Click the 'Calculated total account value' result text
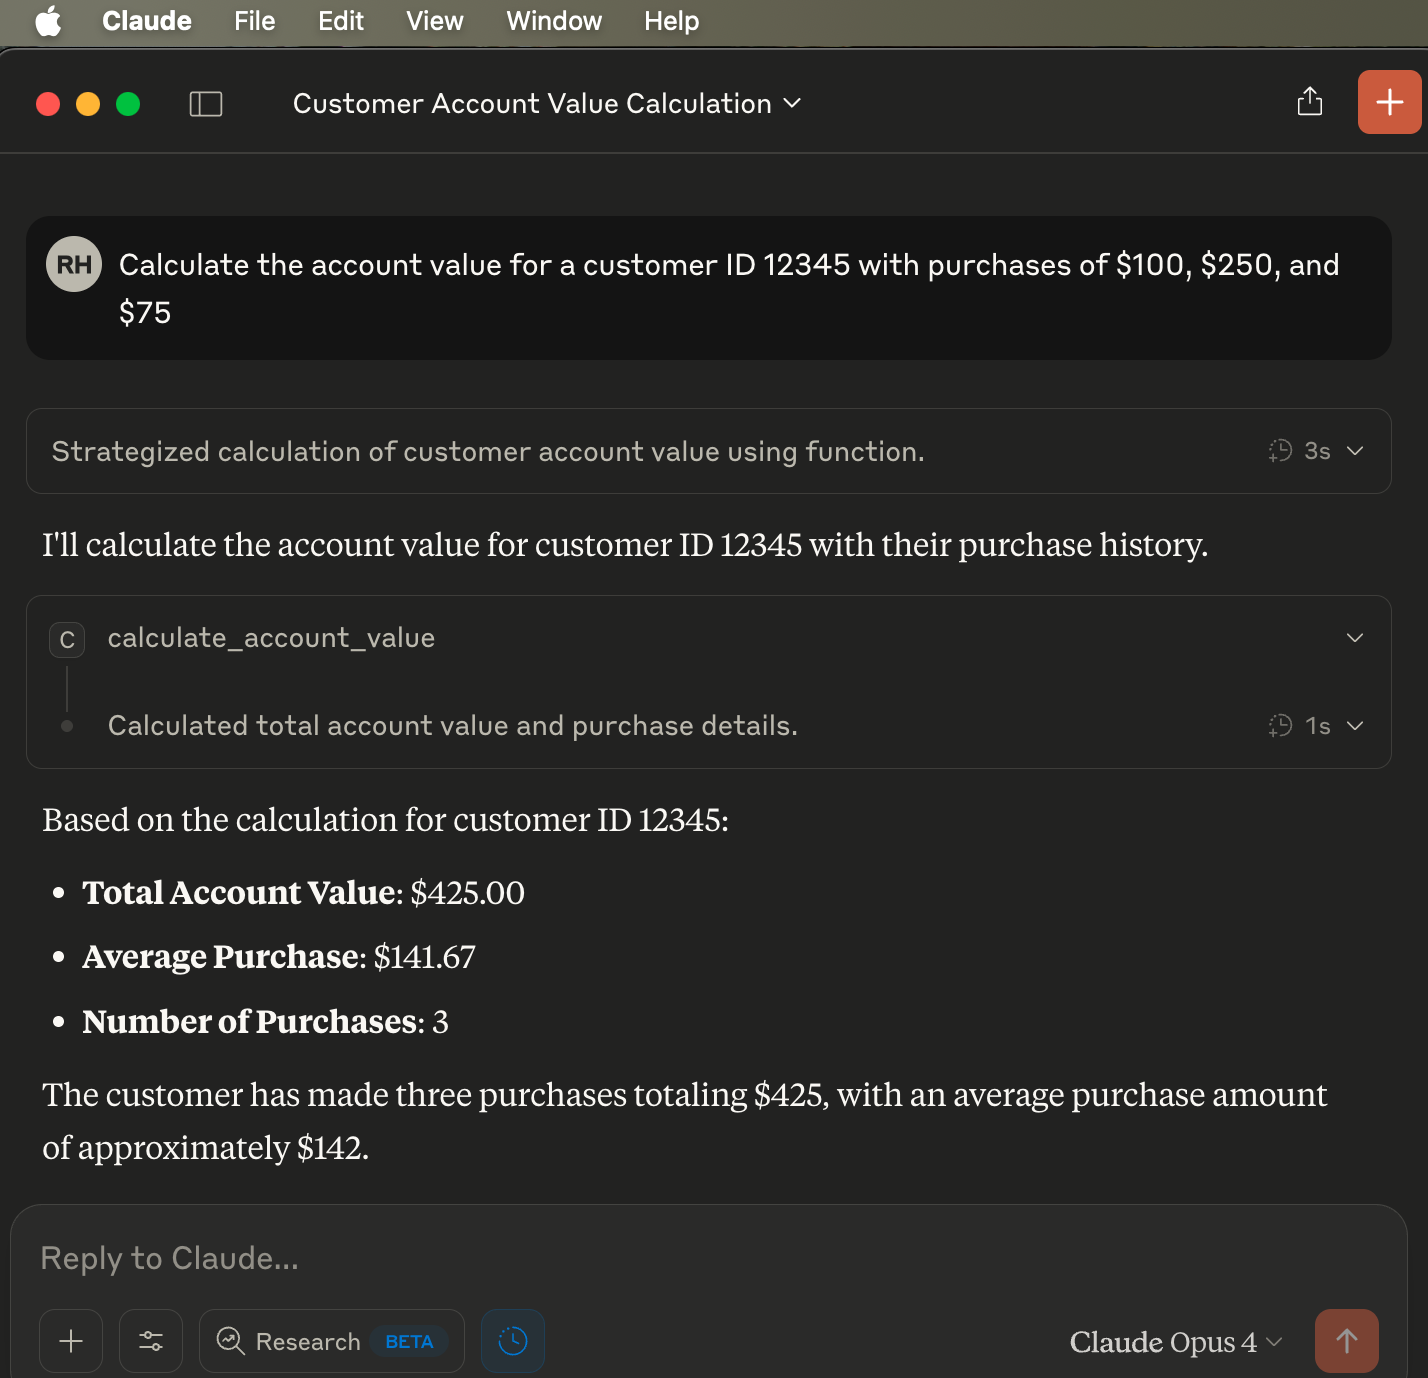Screen dimensions: 1428x1378 pyautogui.click(x=453, y=726)
